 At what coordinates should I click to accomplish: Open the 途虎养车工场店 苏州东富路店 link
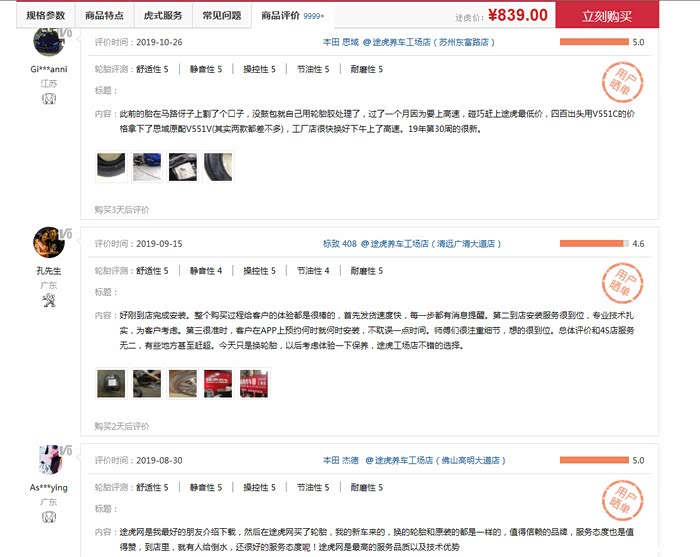[x=429, y=42]
